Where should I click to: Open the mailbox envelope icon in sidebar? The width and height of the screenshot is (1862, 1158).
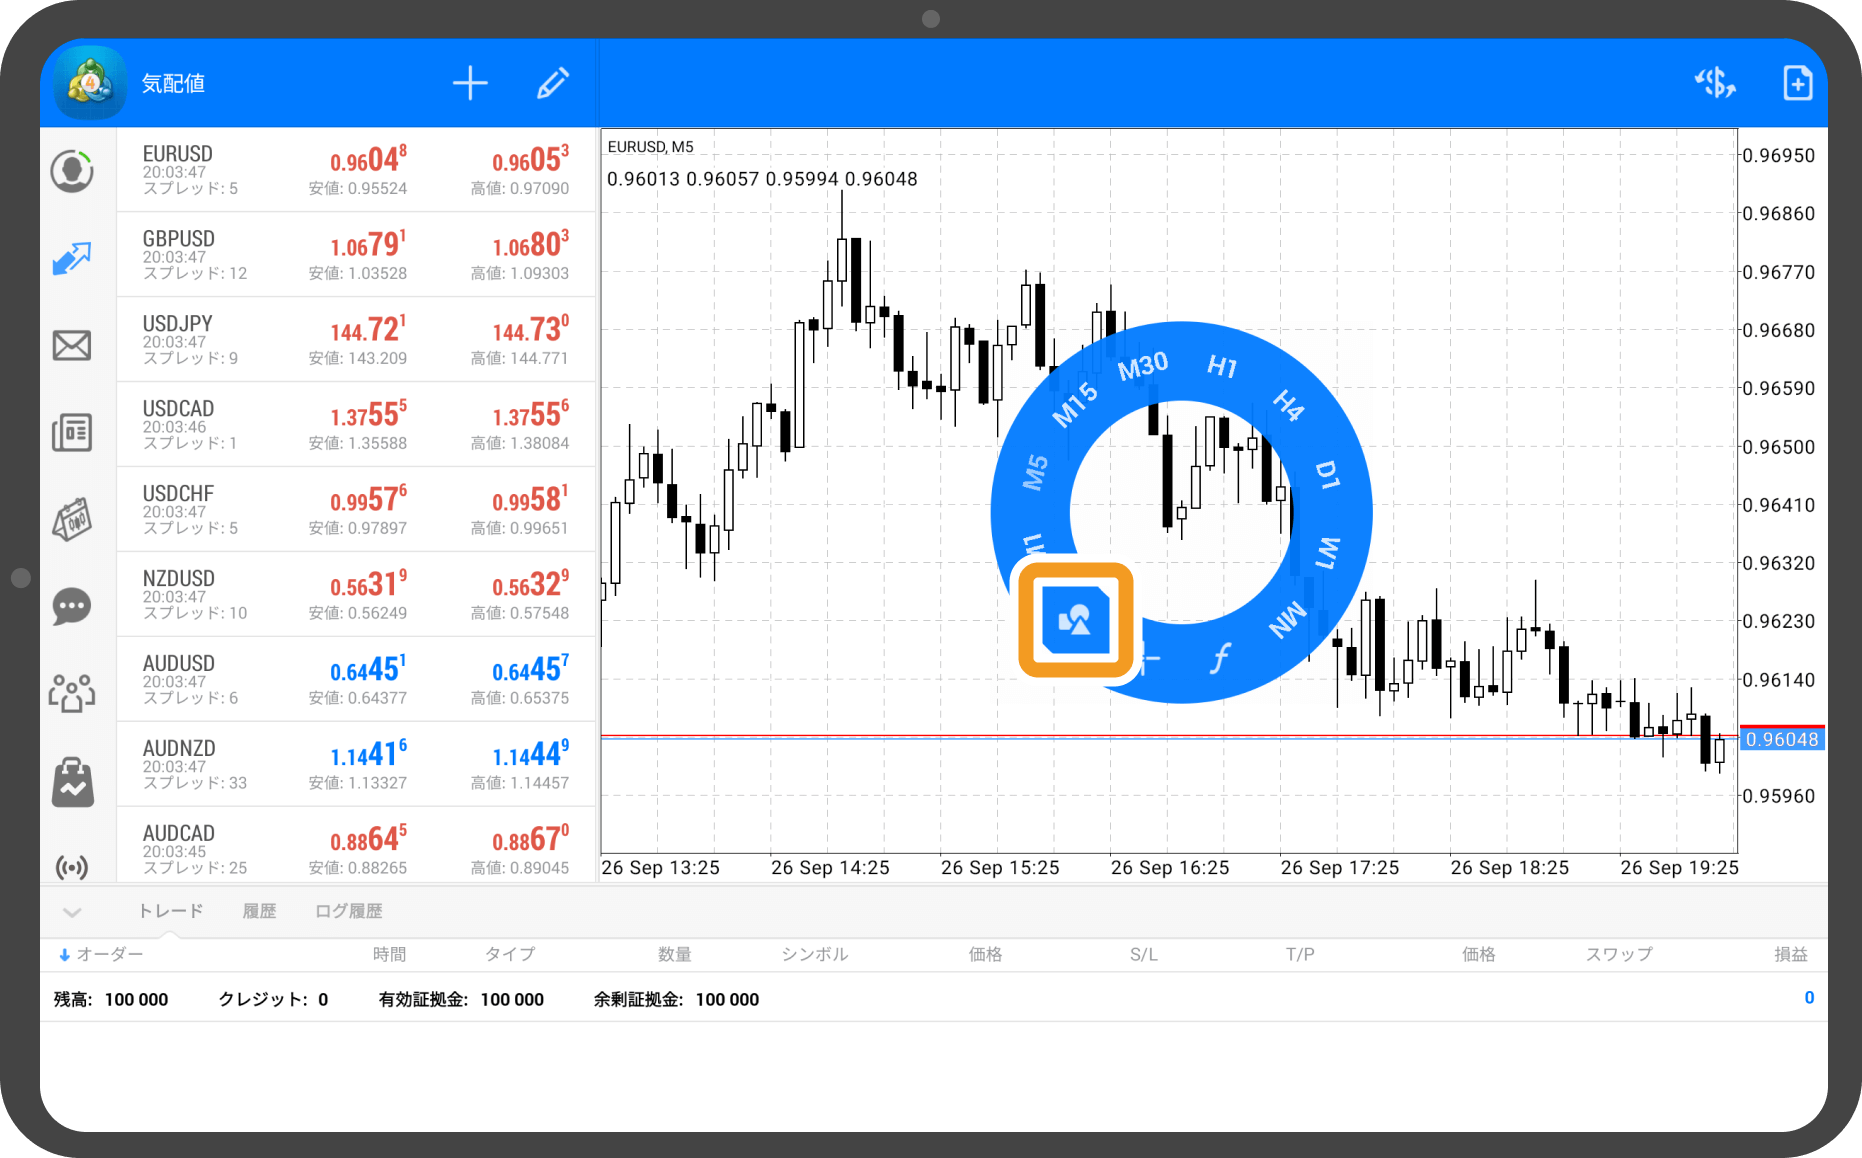point(72,346)
